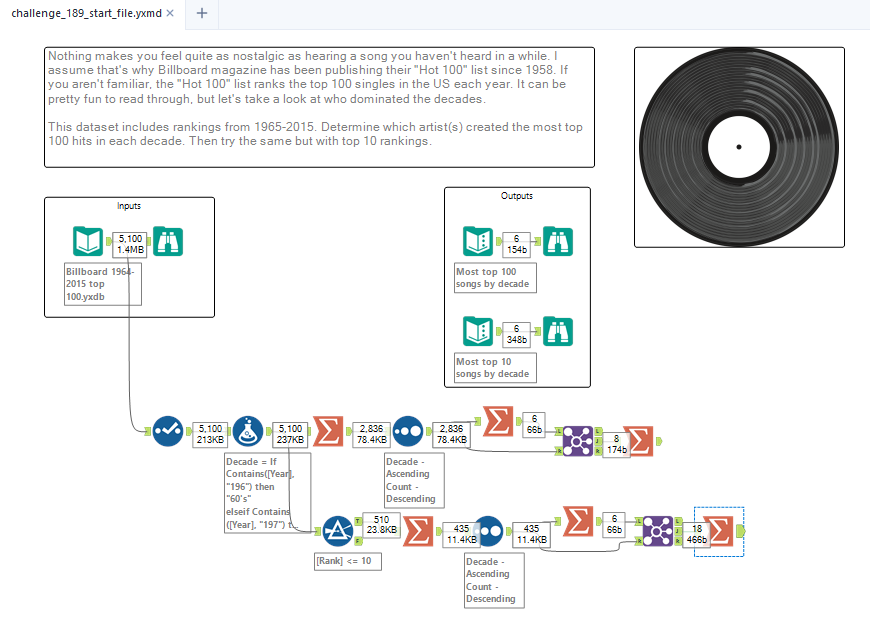870x617 pixels.
Task: Click Browse tool beside Most top 100 songs
Action: point(558,241)
